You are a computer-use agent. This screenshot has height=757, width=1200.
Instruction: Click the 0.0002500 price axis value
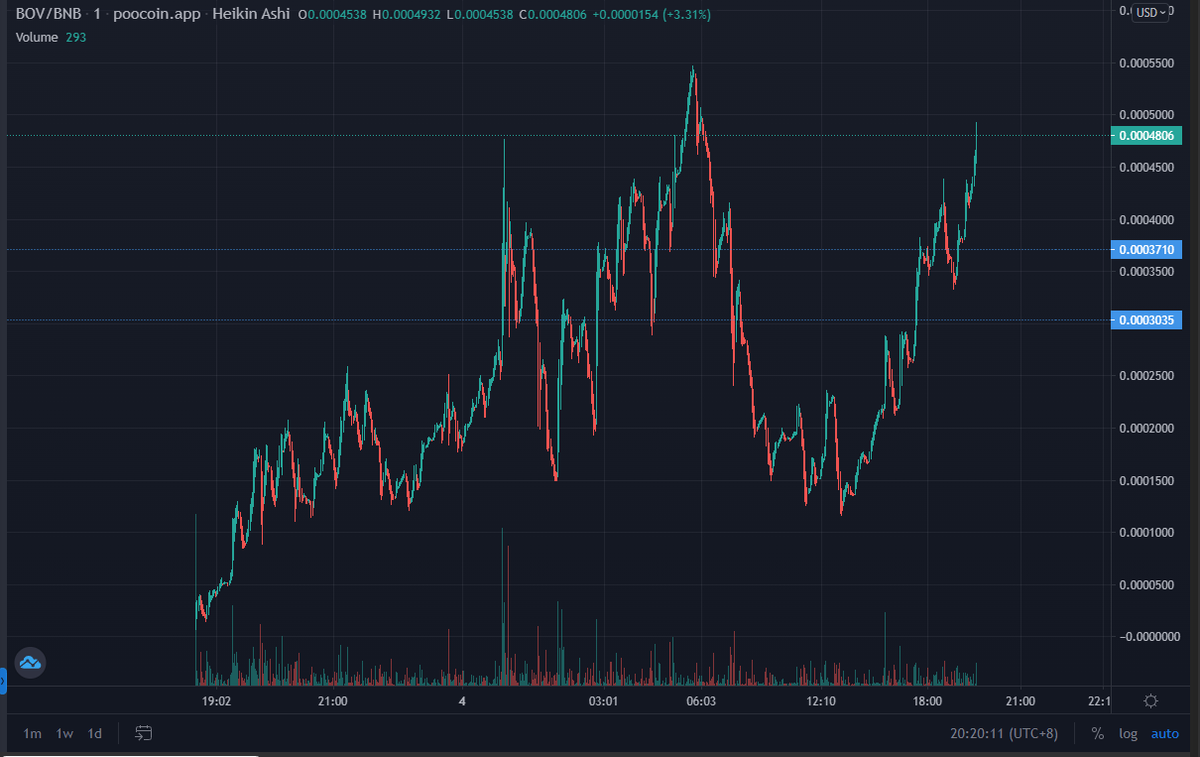tap(1147, 375)
